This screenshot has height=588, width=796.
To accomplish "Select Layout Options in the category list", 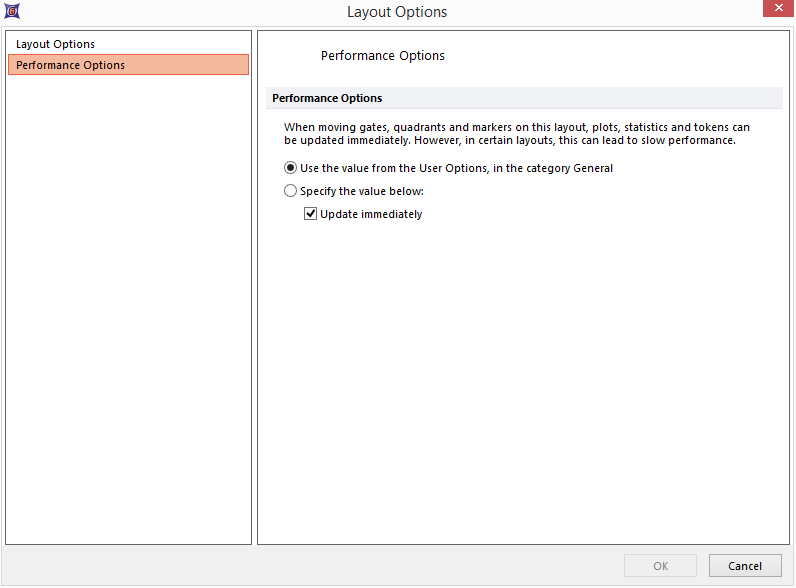I will point(56,44).
